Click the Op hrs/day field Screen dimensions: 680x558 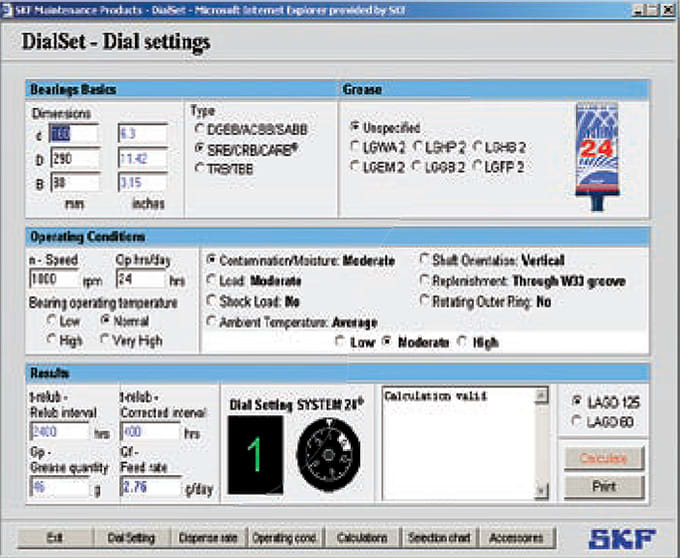pyautogui.click(x=141, y=279)
